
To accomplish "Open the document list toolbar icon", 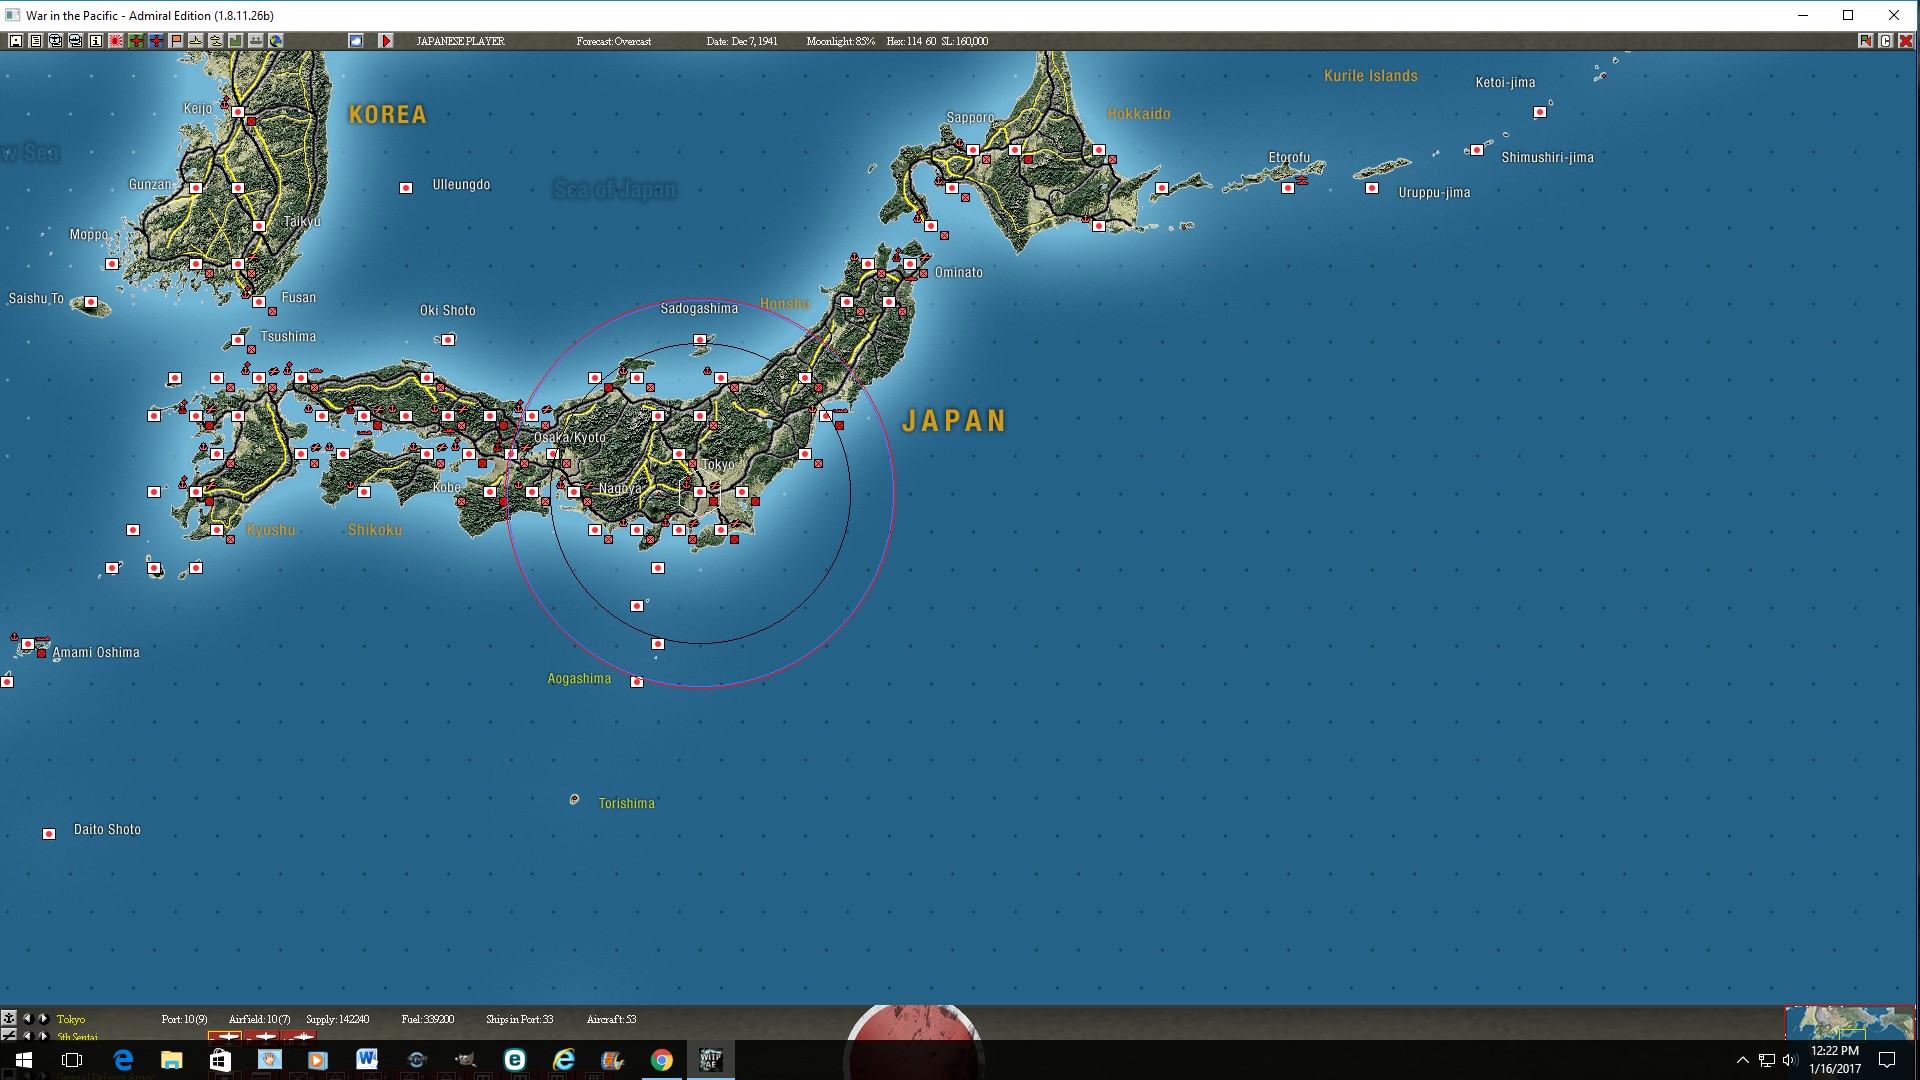I will [35, 41].
